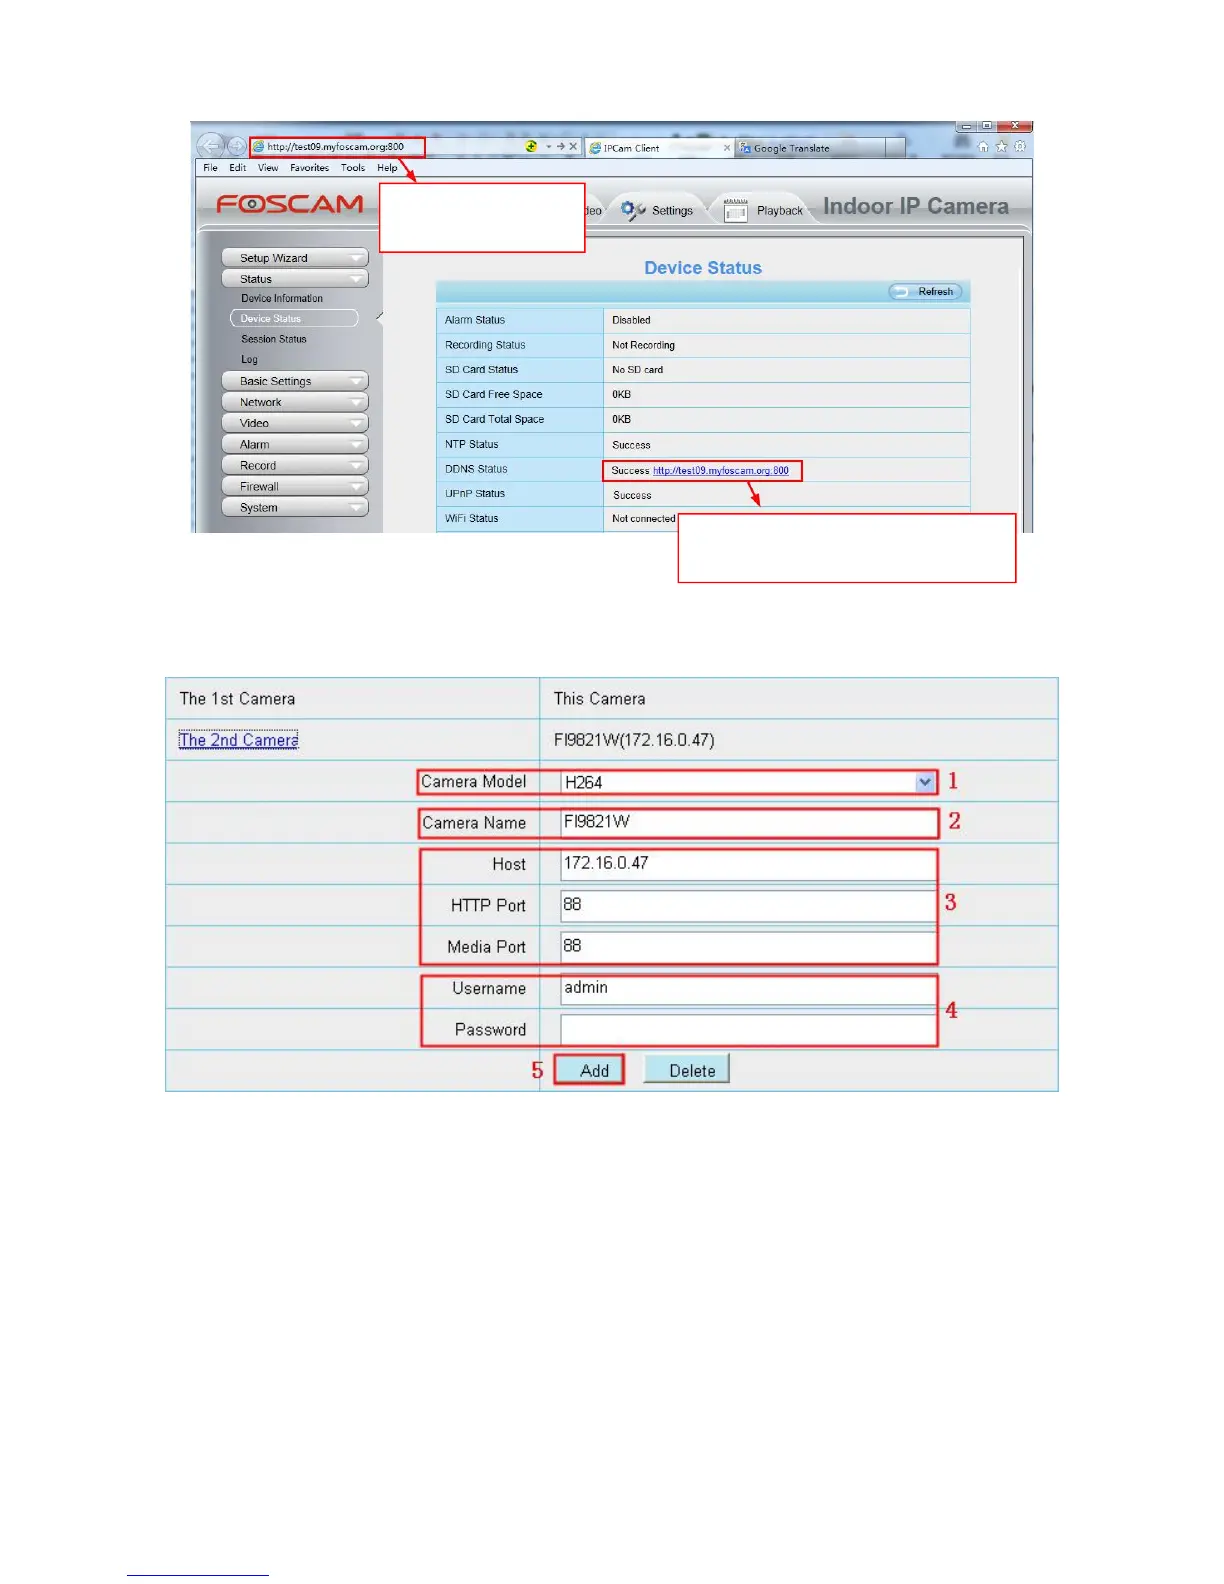Click the 'Alarm Status' row label
Screen dimensions: 1224x1584
click(475, 320)
